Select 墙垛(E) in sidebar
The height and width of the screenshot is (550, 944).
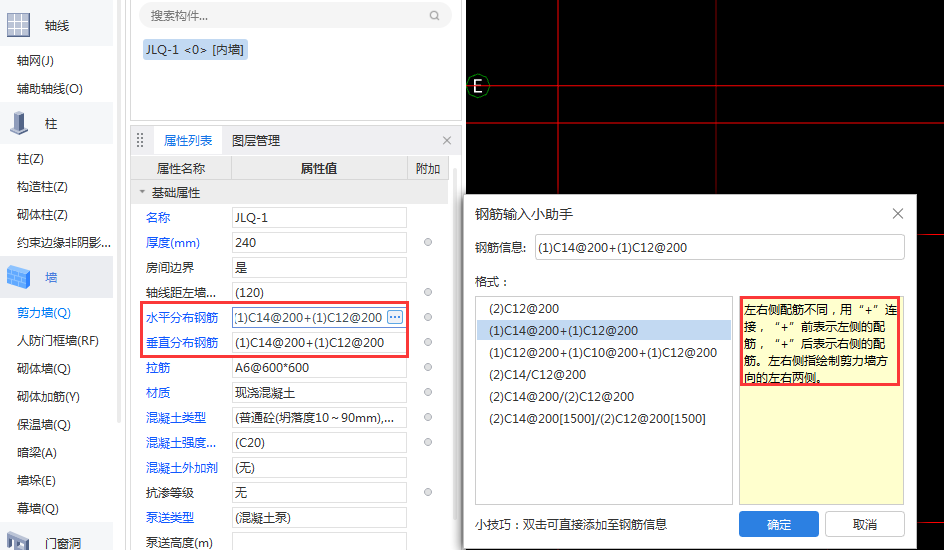coord(36,480)
